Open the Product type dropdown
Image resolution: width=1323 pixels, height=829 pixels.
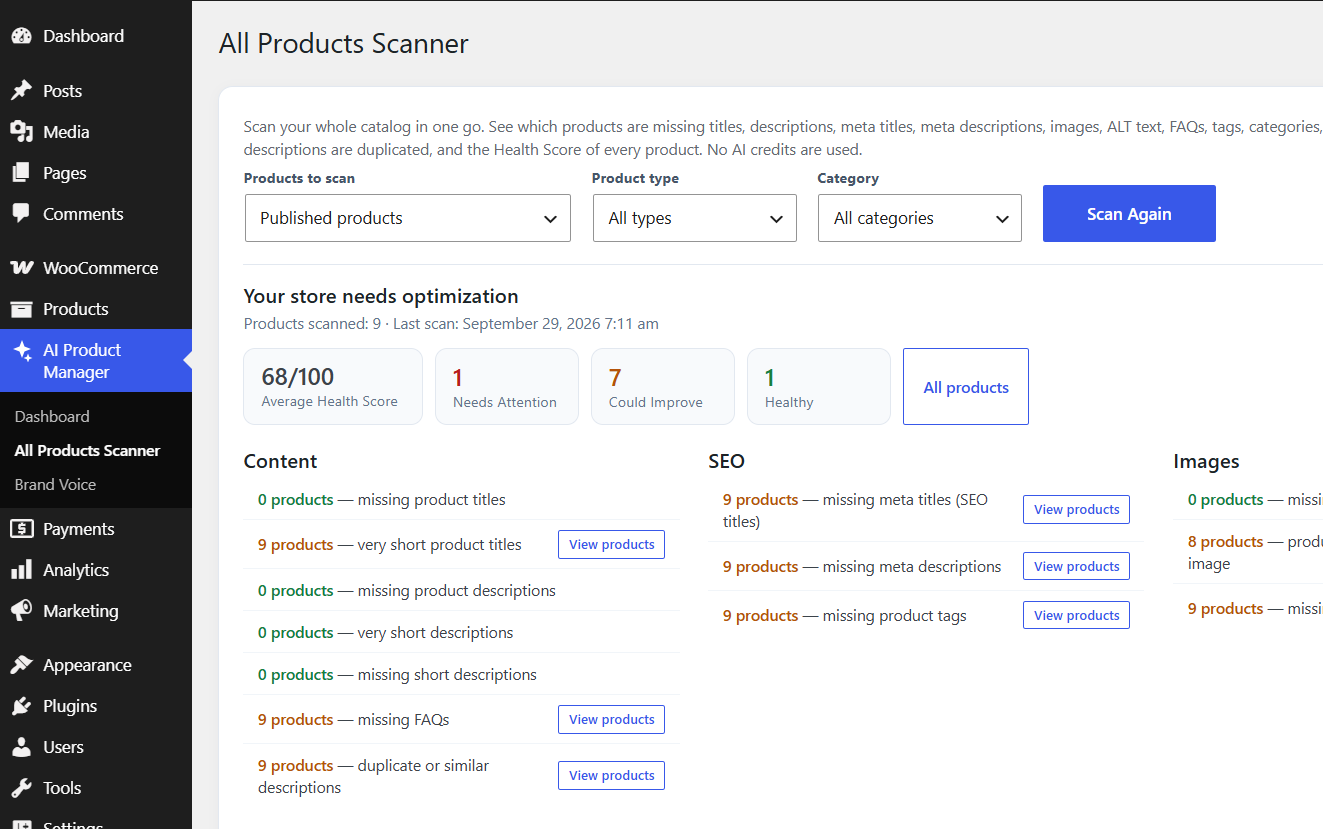coord(695,218)
